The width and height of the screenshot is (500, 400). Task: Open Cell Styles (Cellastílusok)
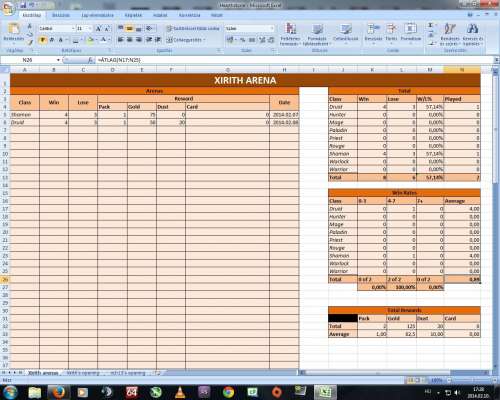pos(346,33)
